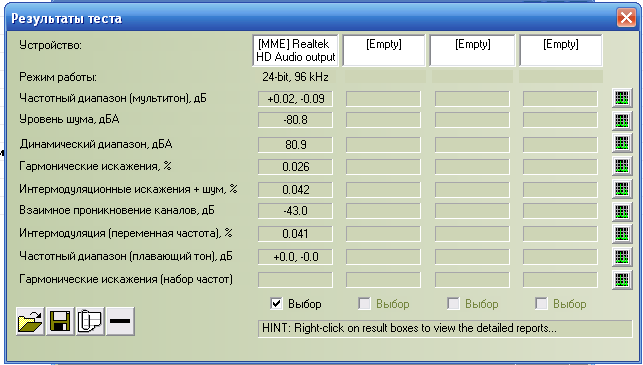The image size is (643, 365).
Task: Click the -43.0 crosstalk value
Action: [x=295, y=211]
